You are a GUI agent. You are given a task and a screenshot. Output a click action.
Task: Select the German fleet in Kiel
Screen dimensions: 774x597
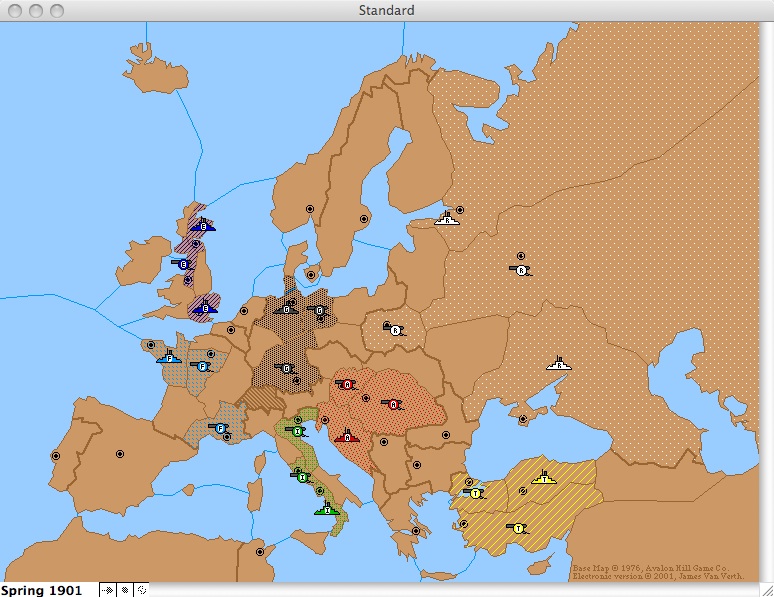(x=286, y=309)
